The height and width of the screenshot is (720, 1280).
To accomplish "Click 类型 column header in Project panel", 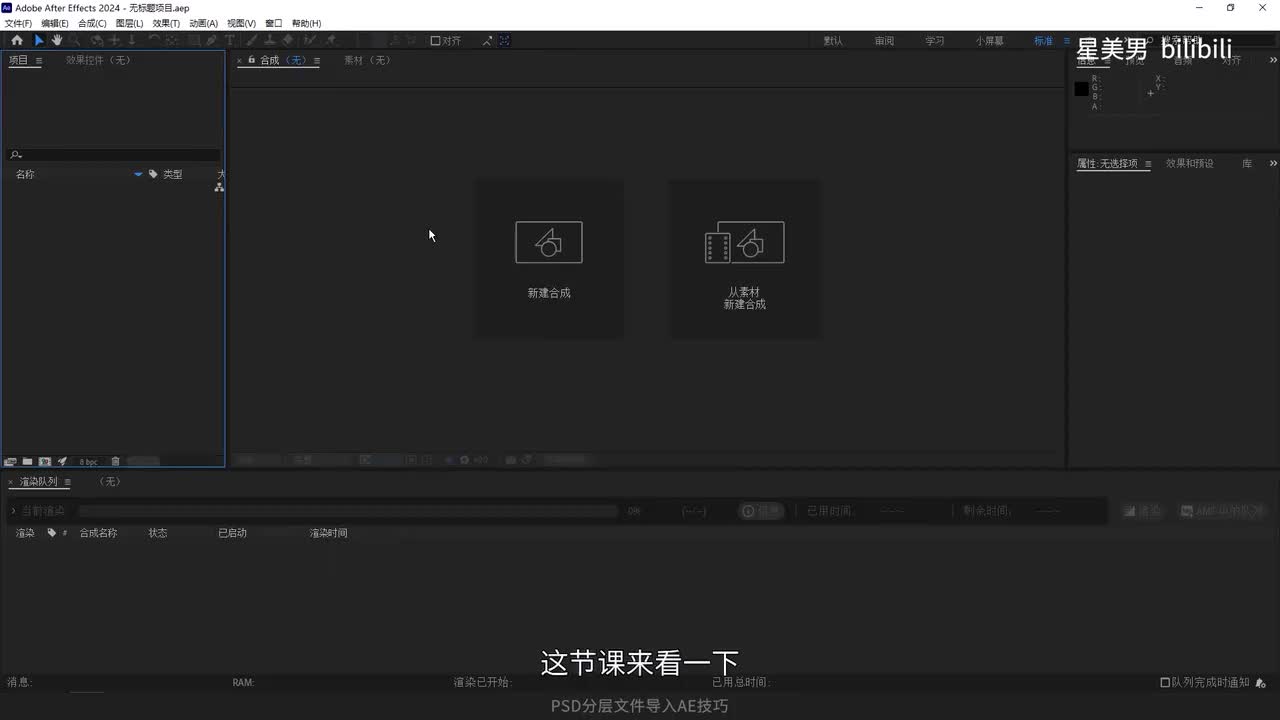I will (173, 174).
